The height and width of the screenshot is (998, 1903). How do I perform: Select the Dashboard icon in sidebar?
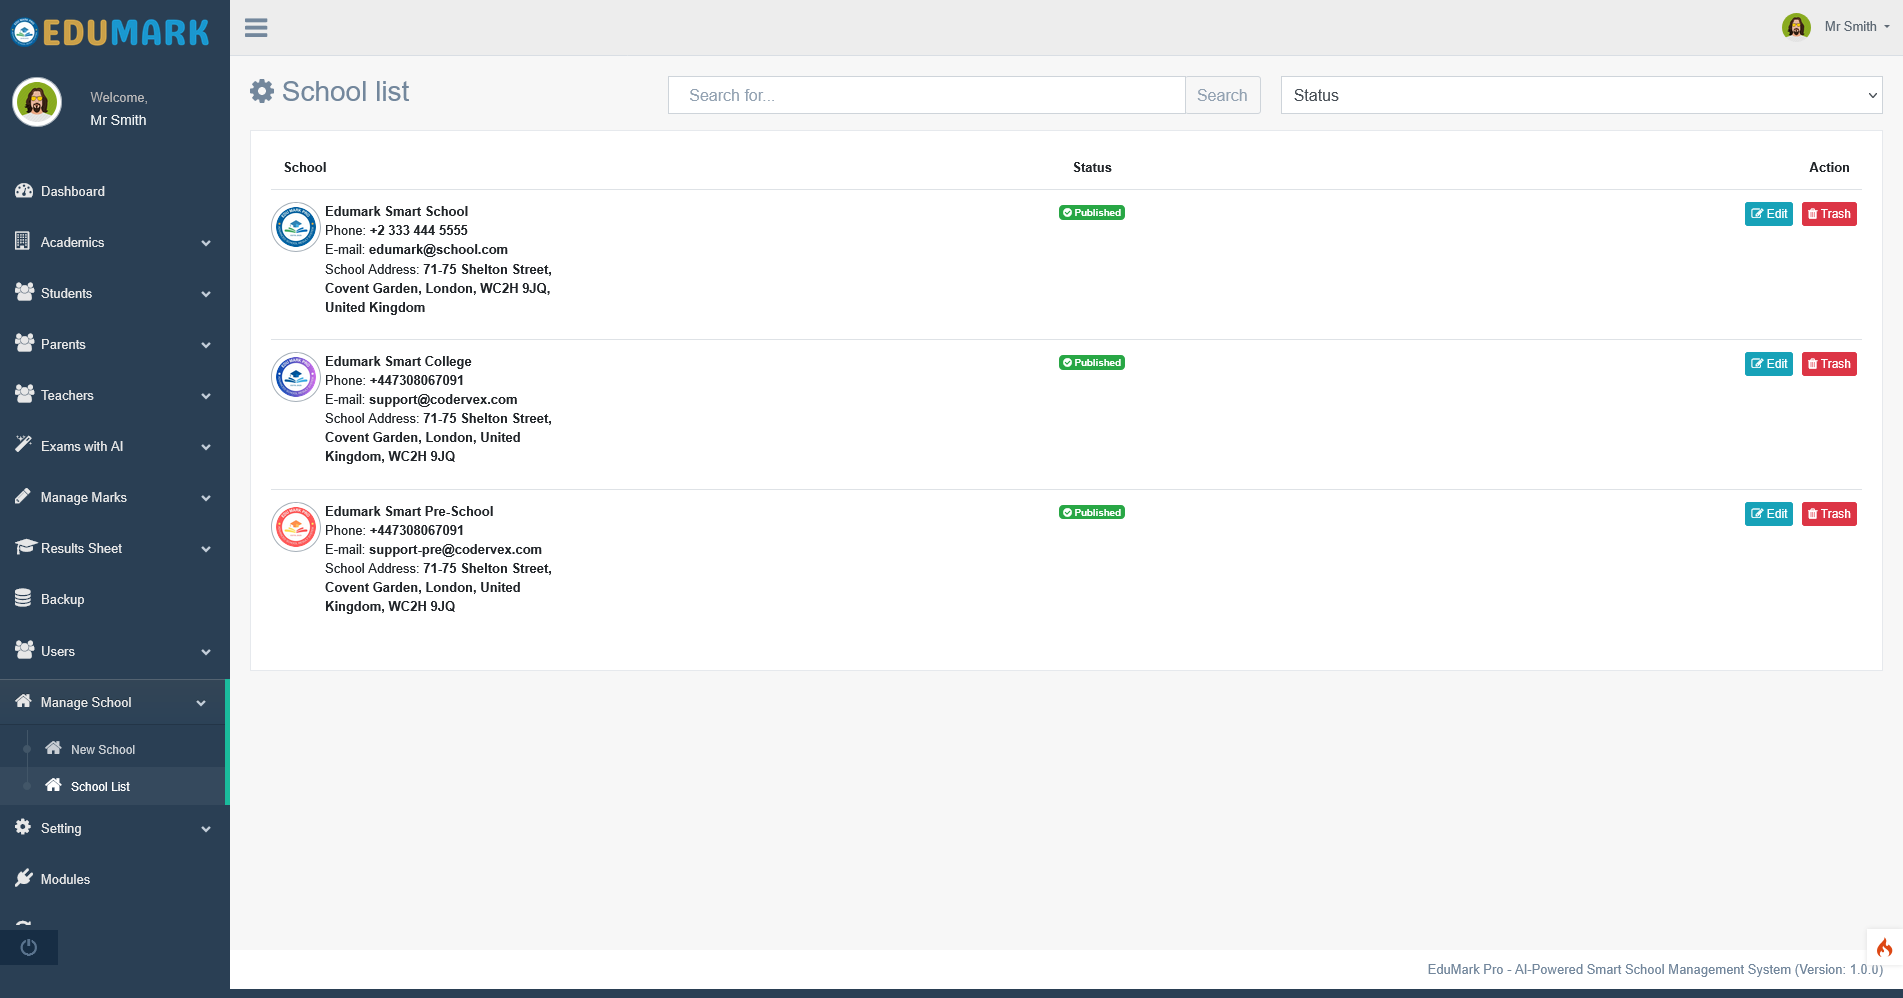(x=24, y=191)
